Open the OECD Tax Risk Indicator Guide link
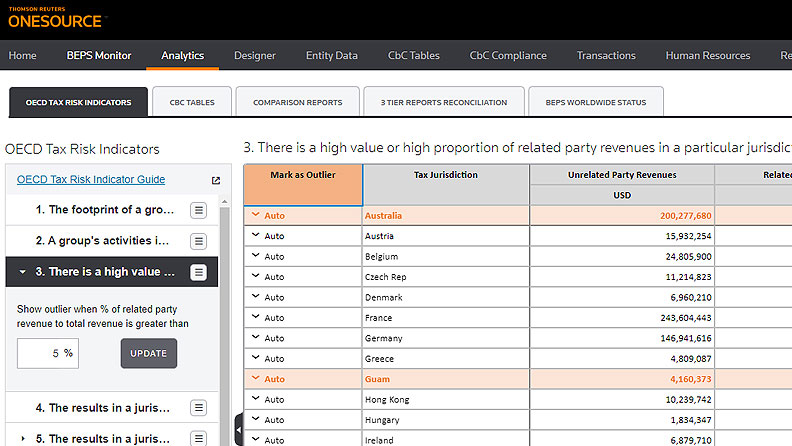 (91, 180)
